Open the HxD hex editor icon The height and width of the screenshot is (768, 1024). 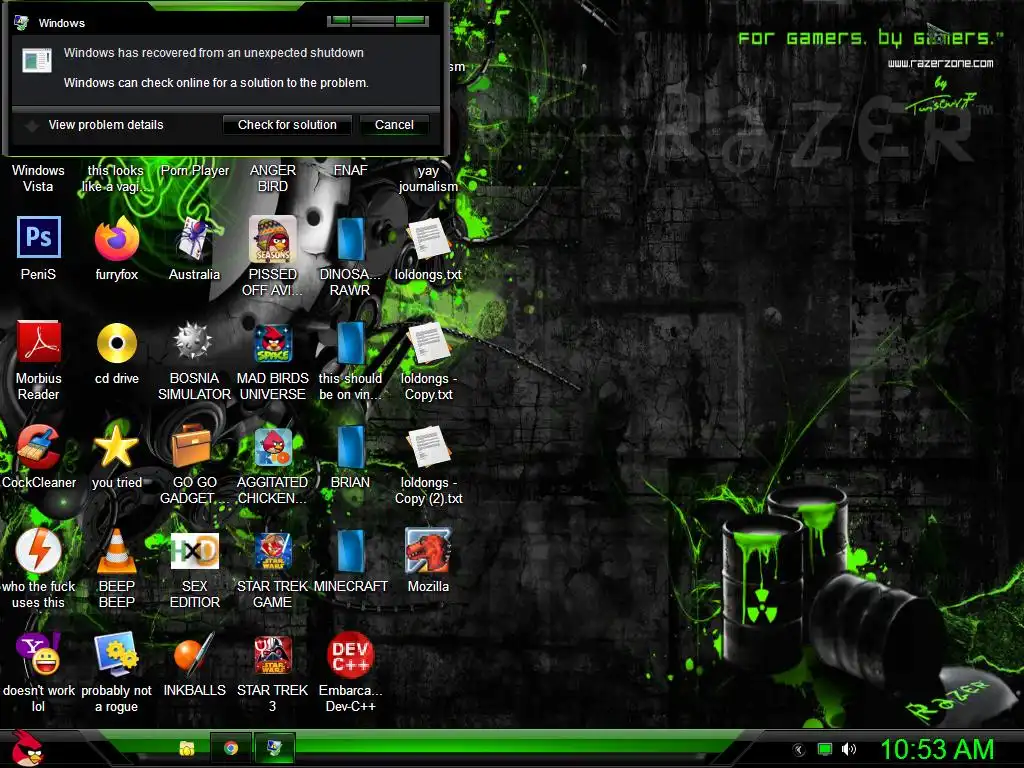(195, 551)
